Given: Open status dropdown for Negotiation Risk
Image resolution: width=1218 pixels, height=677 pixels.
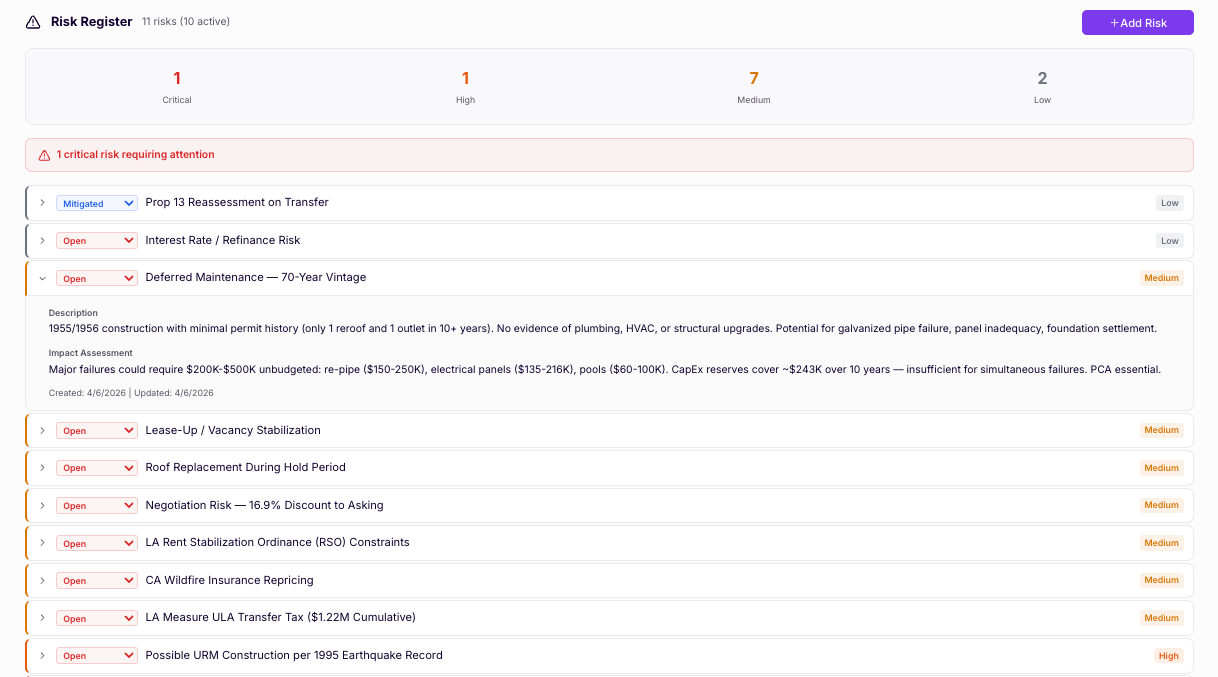Looking at the screenshot, I should coord(96,505).
